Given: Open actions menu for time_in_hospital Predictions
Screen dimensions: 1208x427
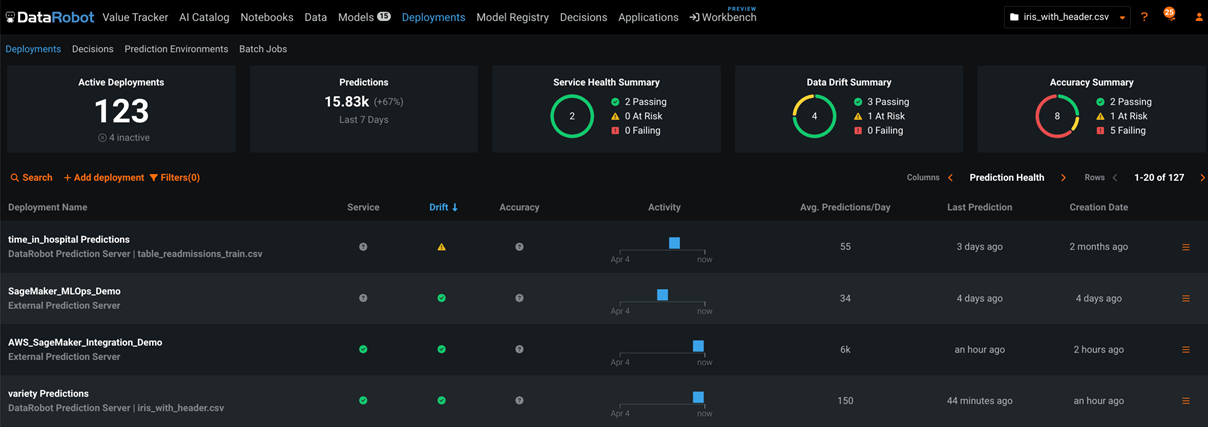Looking at the screenshot, I should point(1186,247).
